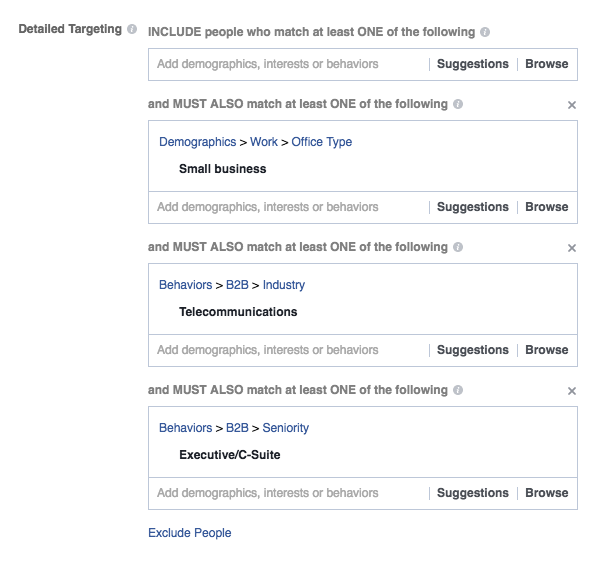This screenshot has width=607, height=568.
Task: Open info tooltip for Industry section heading
Action: (458, 247)
